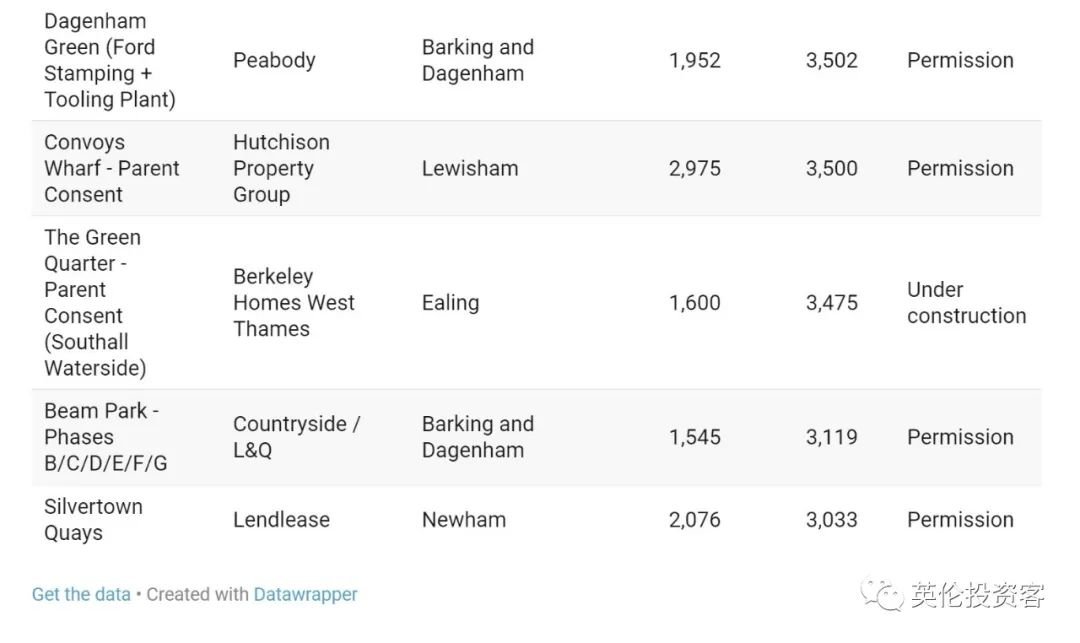Click the Lewisham borough cell

click(x=470, y=168)
